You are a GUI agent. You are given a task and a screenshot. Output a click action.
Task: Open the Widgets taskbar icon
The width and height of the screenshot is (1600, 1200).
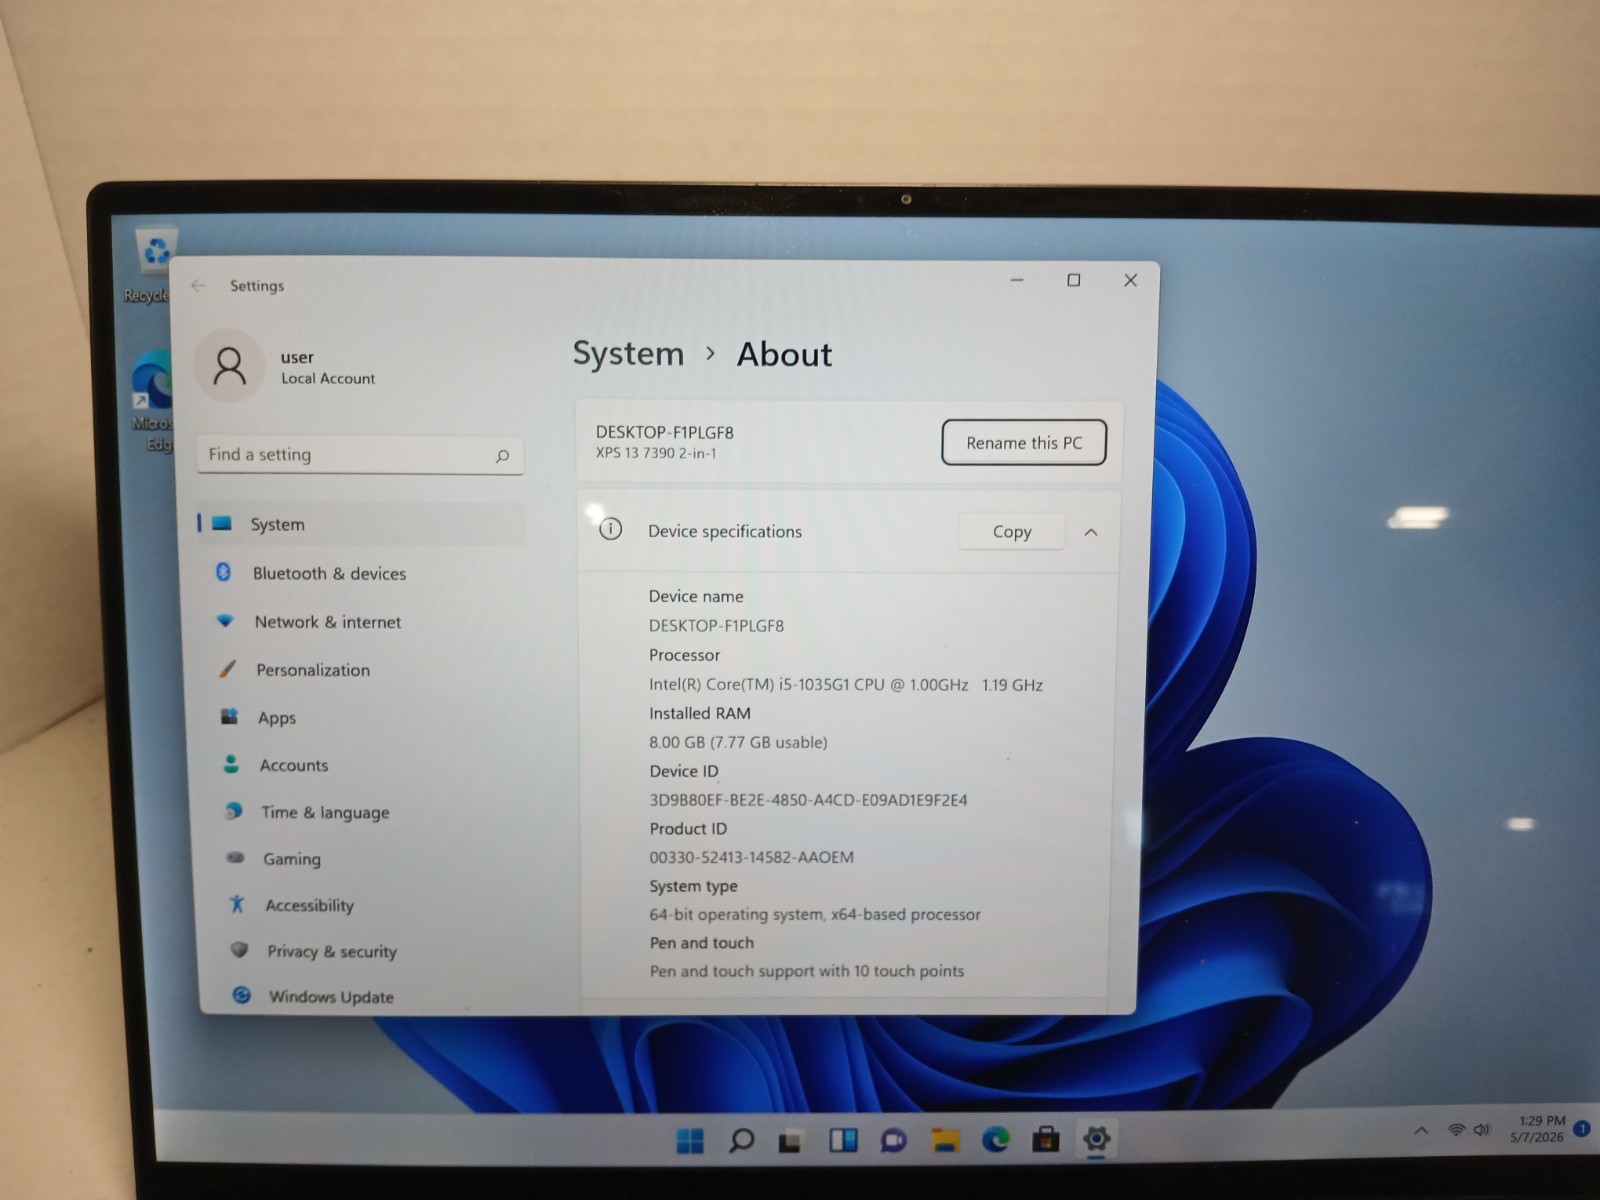point(843,1140)
